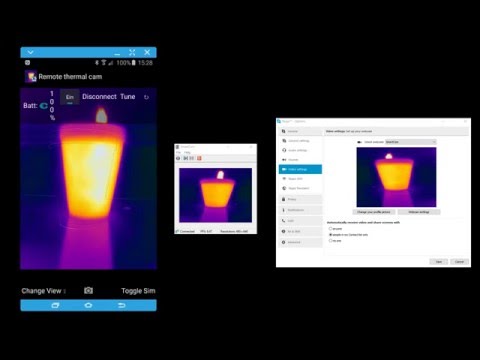
Task: Click the Resolution text in SmartCam status bar
Action: 234,231
